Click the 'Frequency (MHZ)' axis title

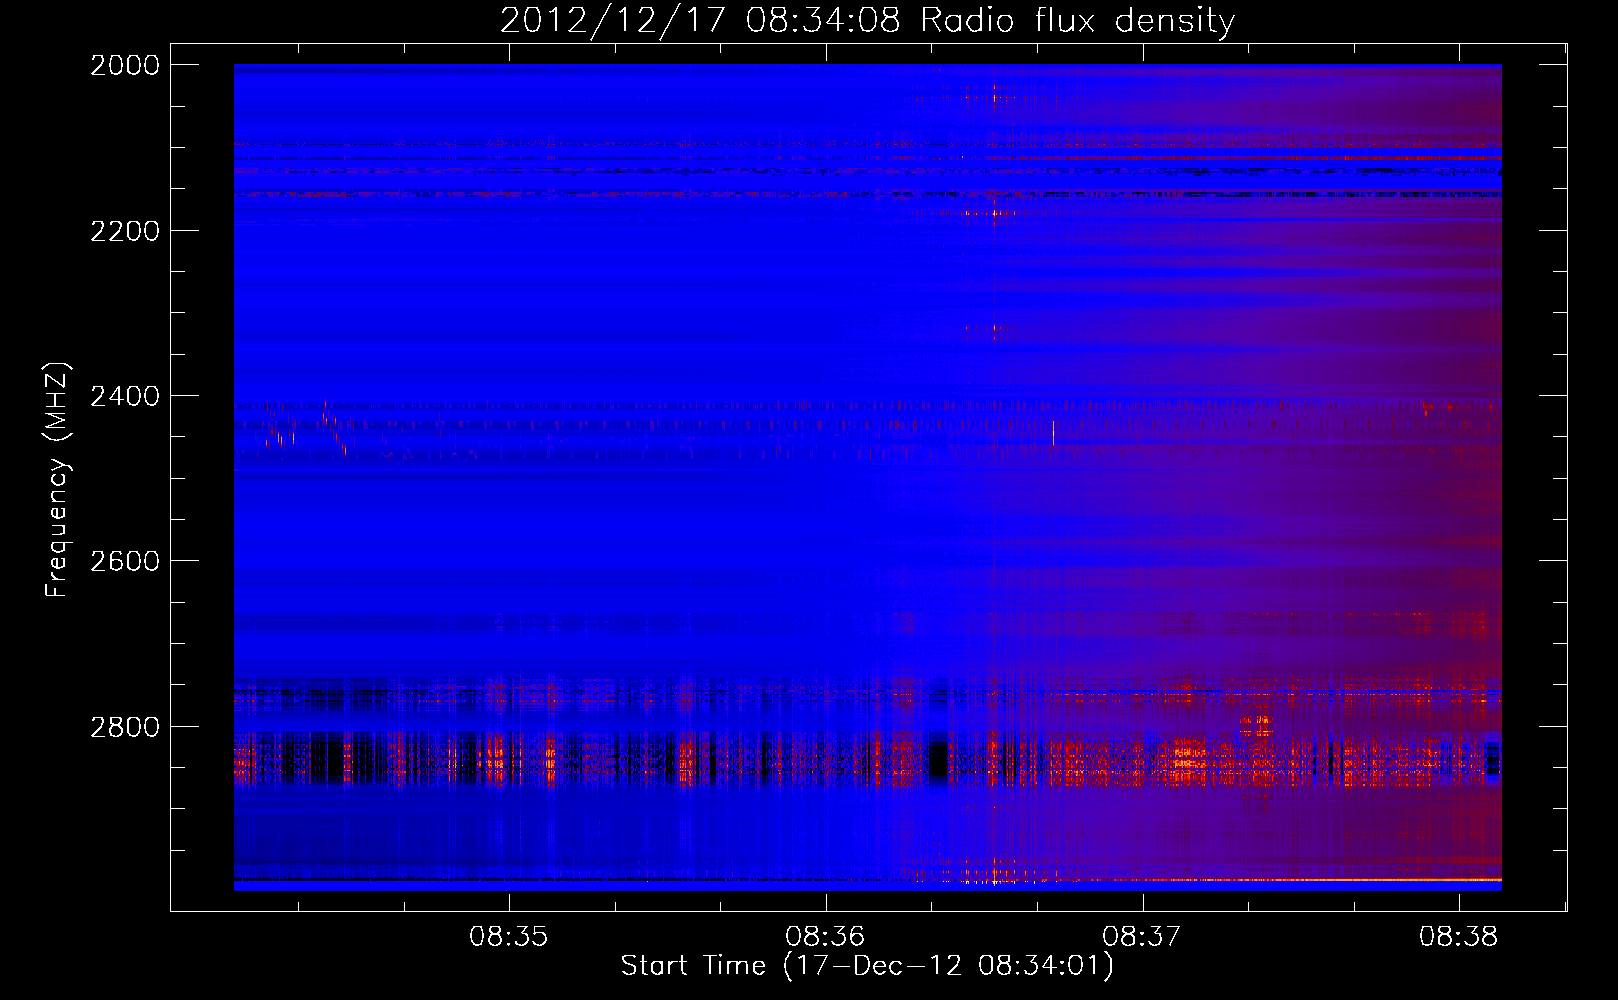(x=58, y=479)
